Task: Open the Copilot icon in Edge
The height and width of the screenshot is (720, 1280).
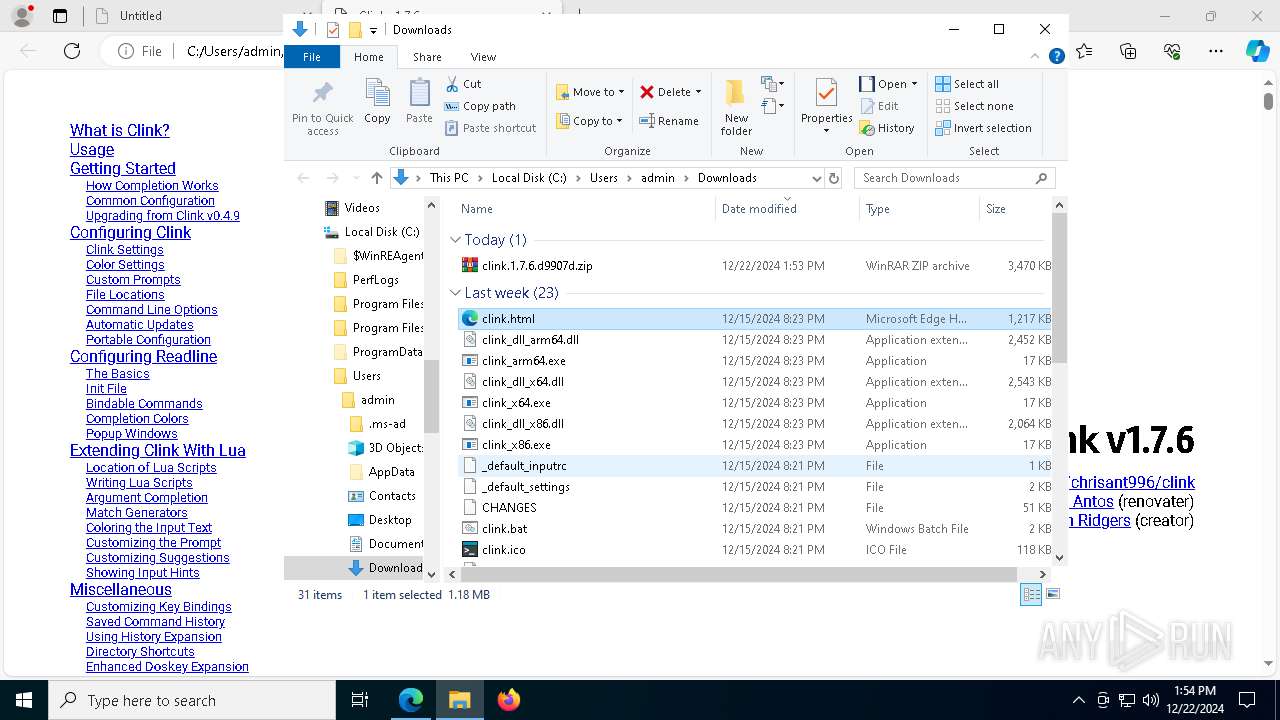Action: point(1257,51)
